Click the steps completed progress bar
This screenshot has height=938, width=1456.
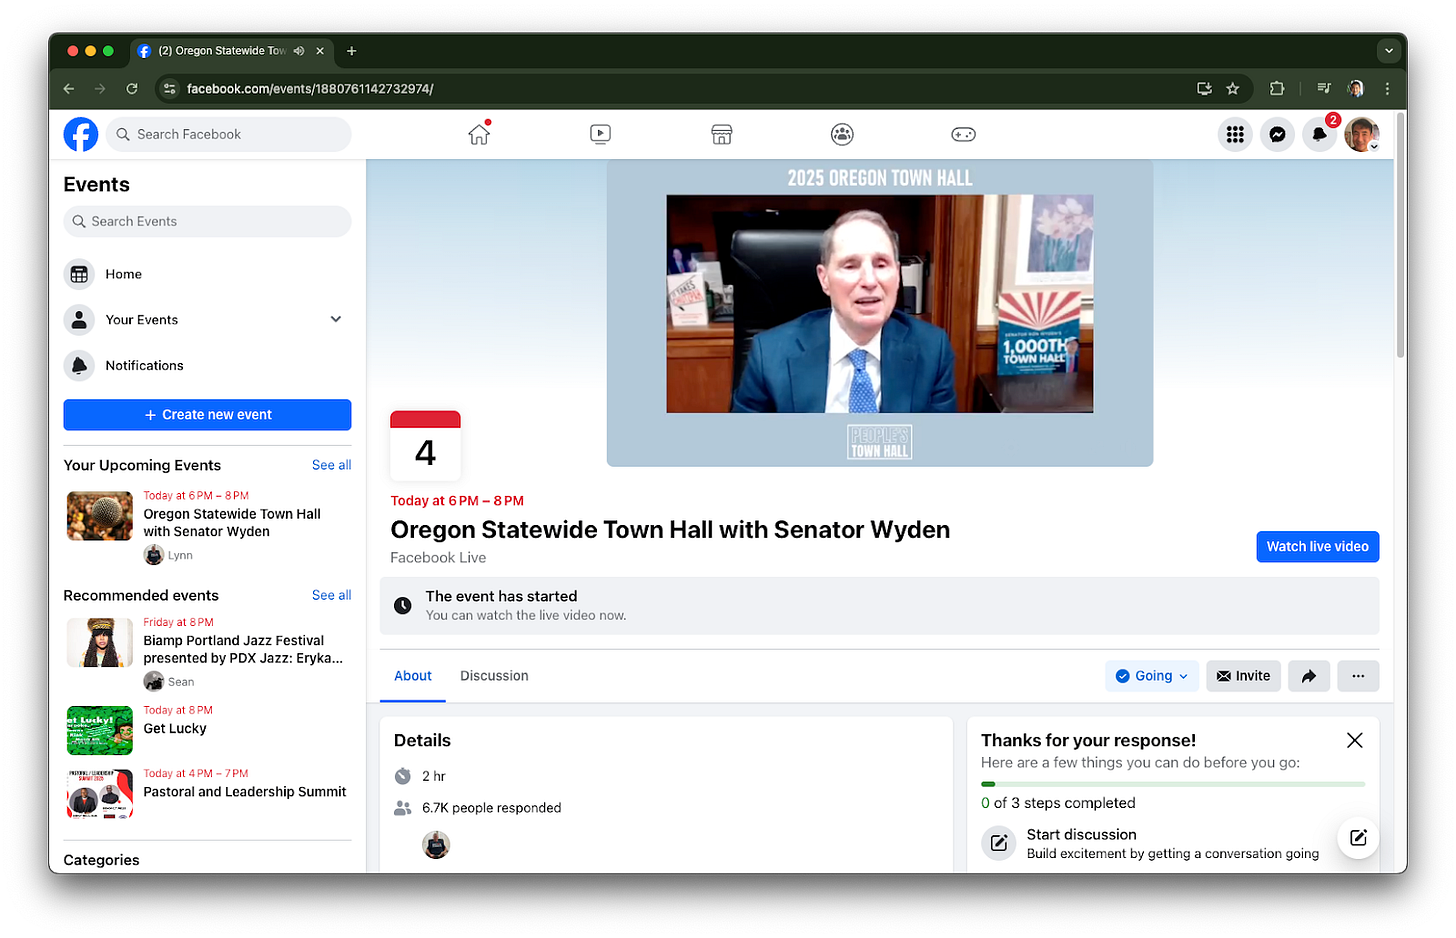[1173, 784]
